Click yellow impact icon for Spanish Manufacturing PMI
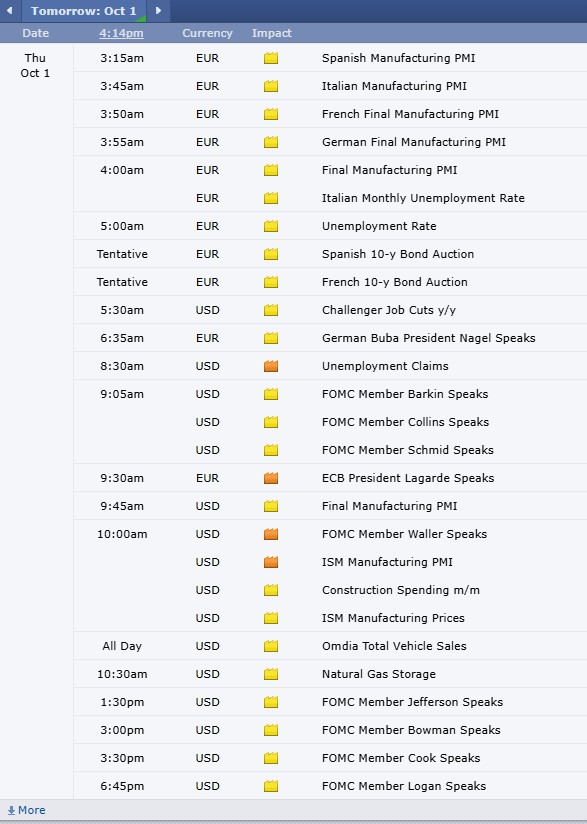 [271, 58]
